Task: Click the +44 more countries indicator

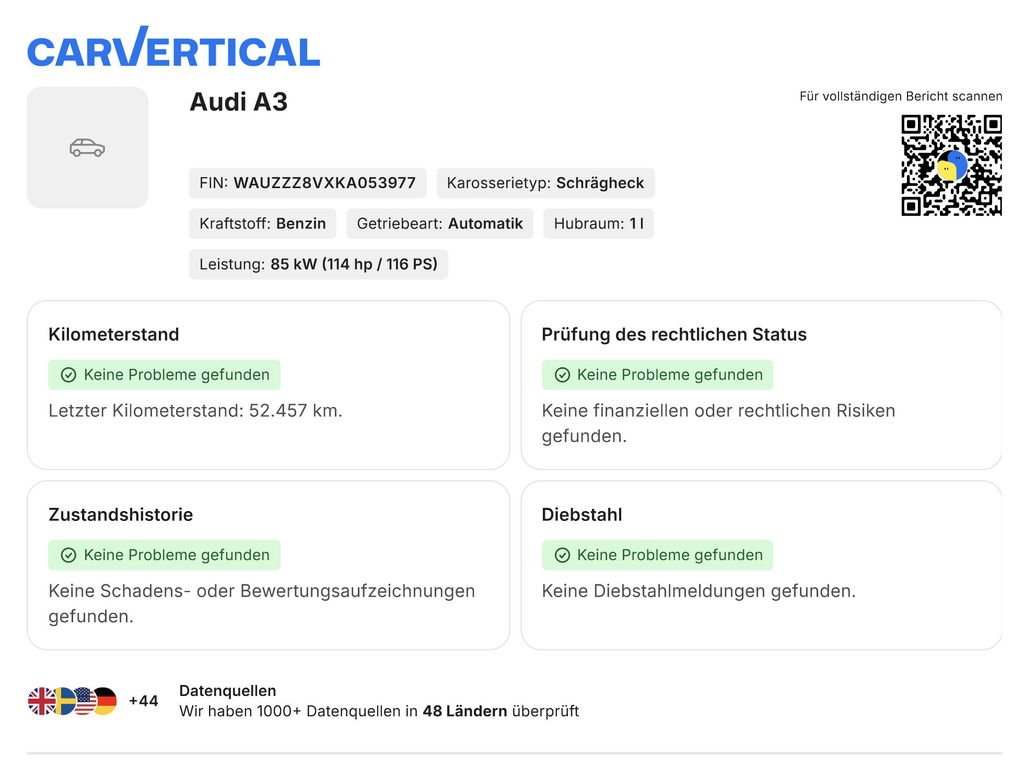Action: [144, 701]
